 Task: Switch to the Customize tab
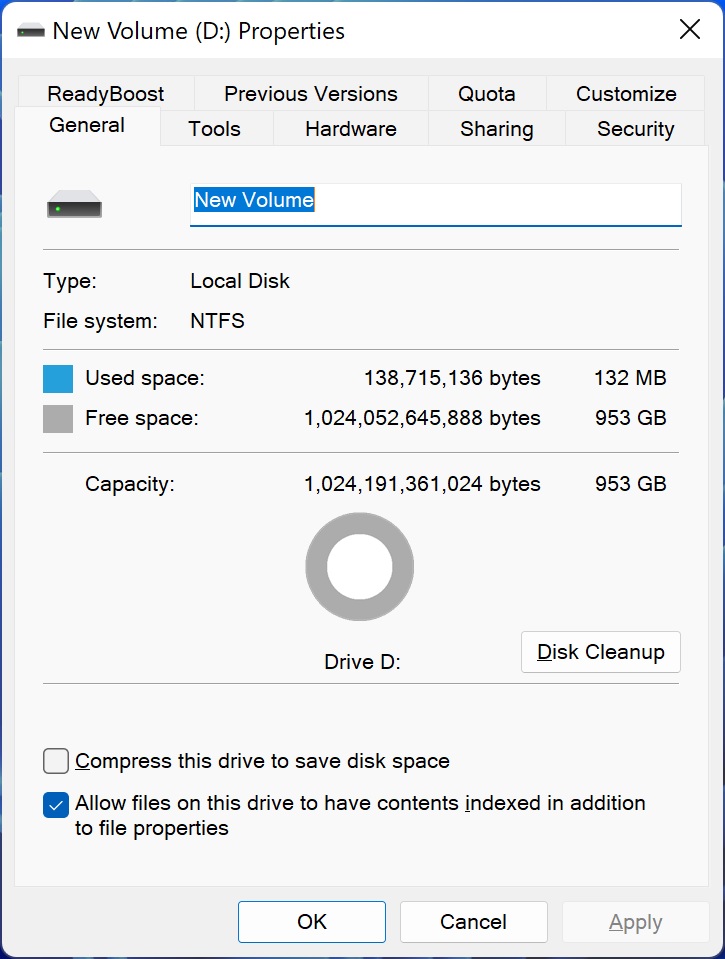tap(626, 94)
